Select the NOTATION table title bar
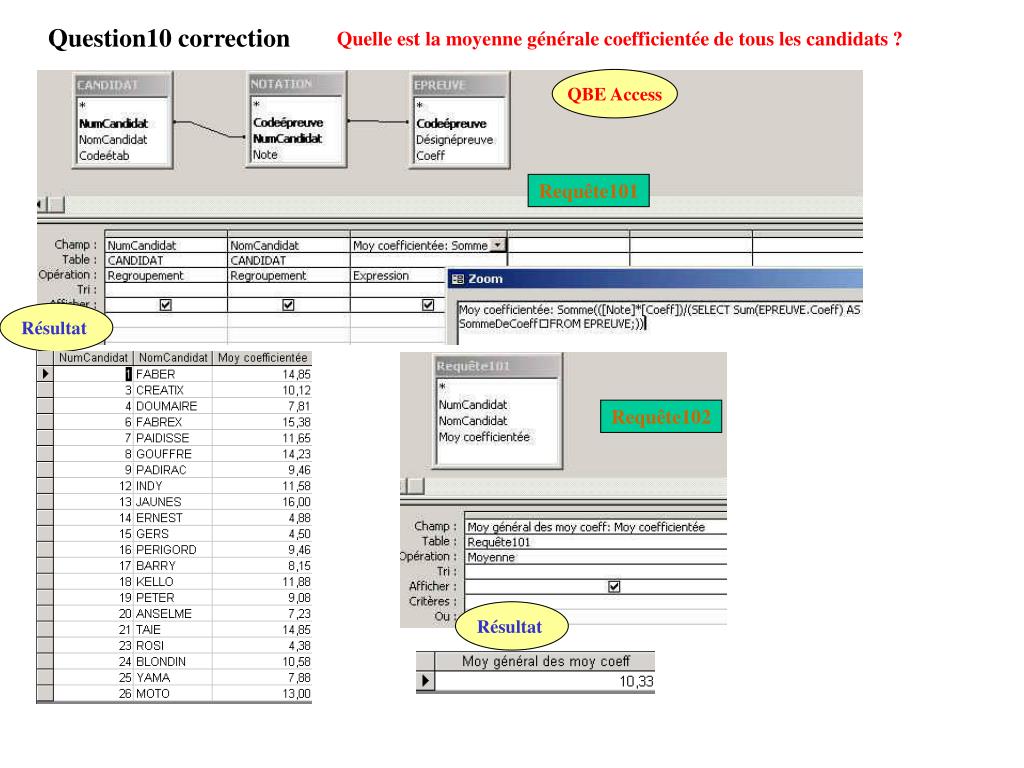This screenshot has width=1024, height=768. 296,84
